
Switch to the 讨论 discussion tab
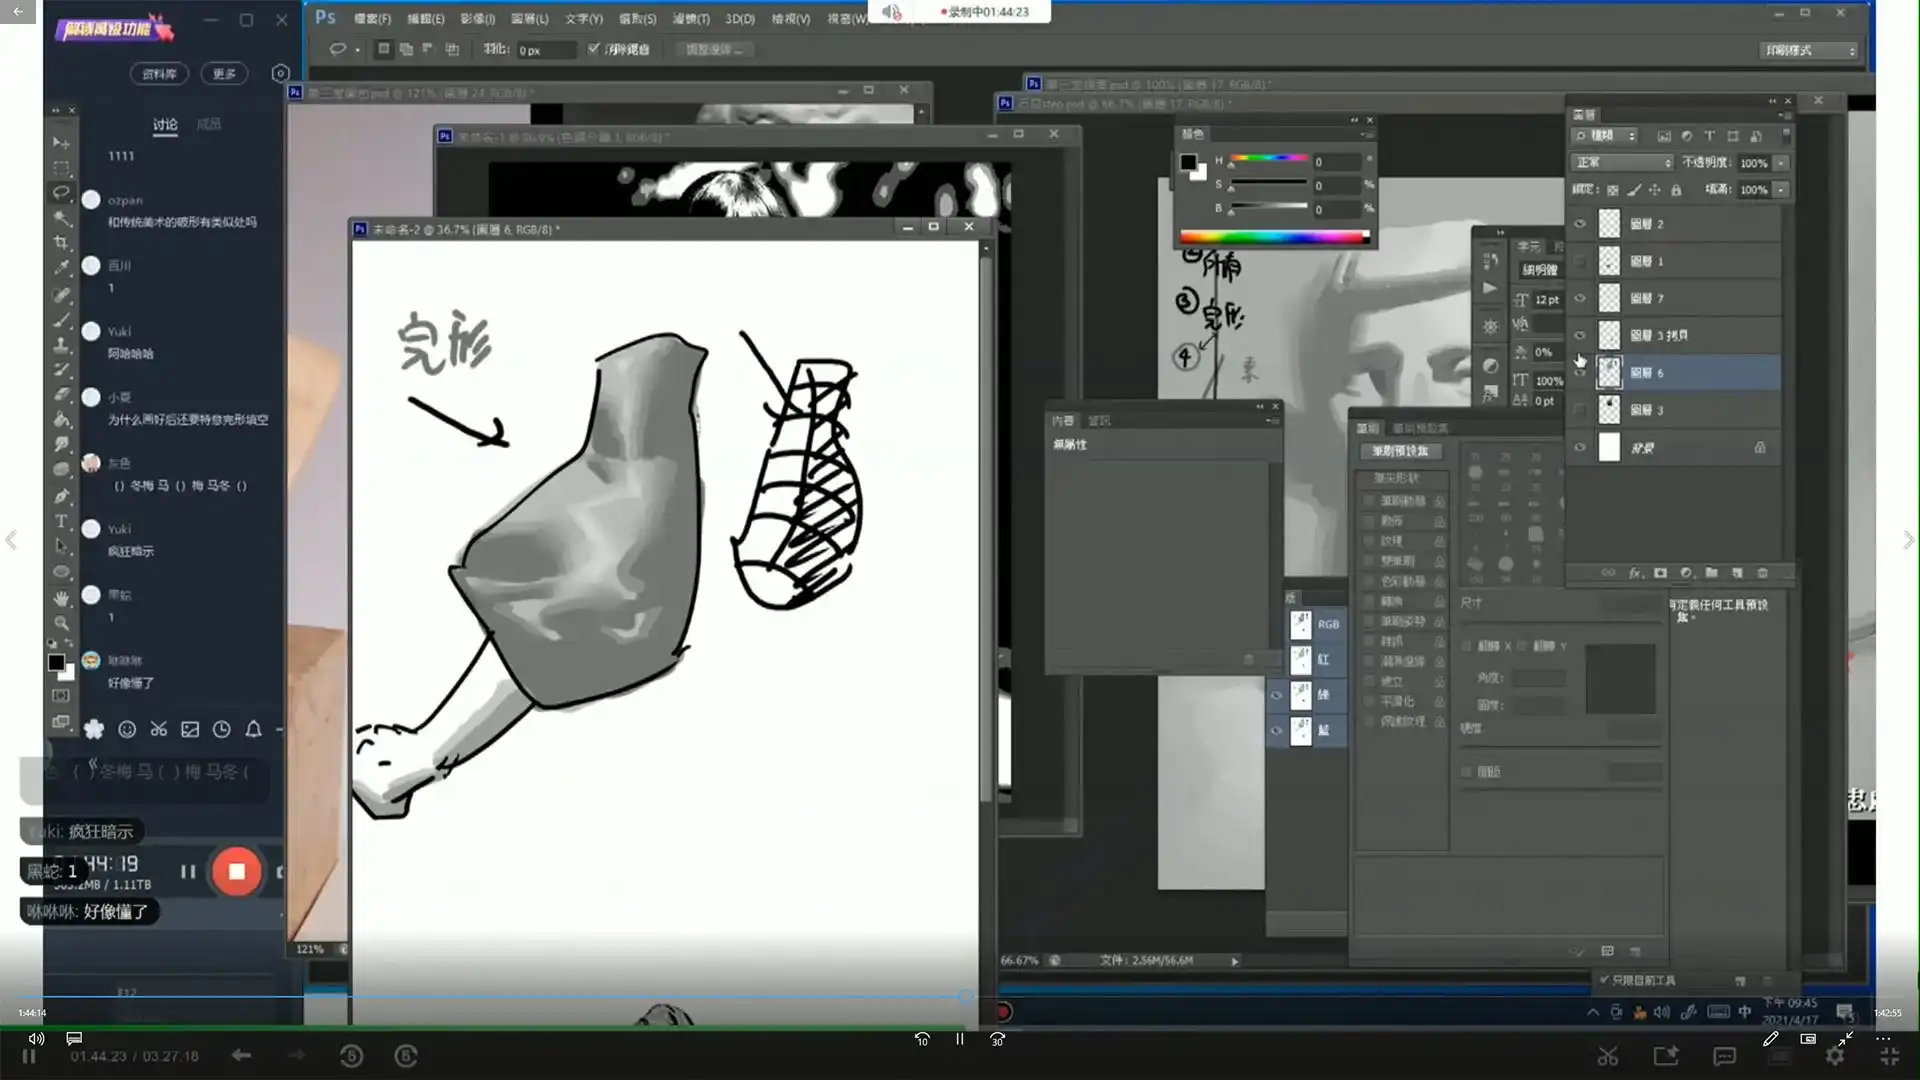165,124
